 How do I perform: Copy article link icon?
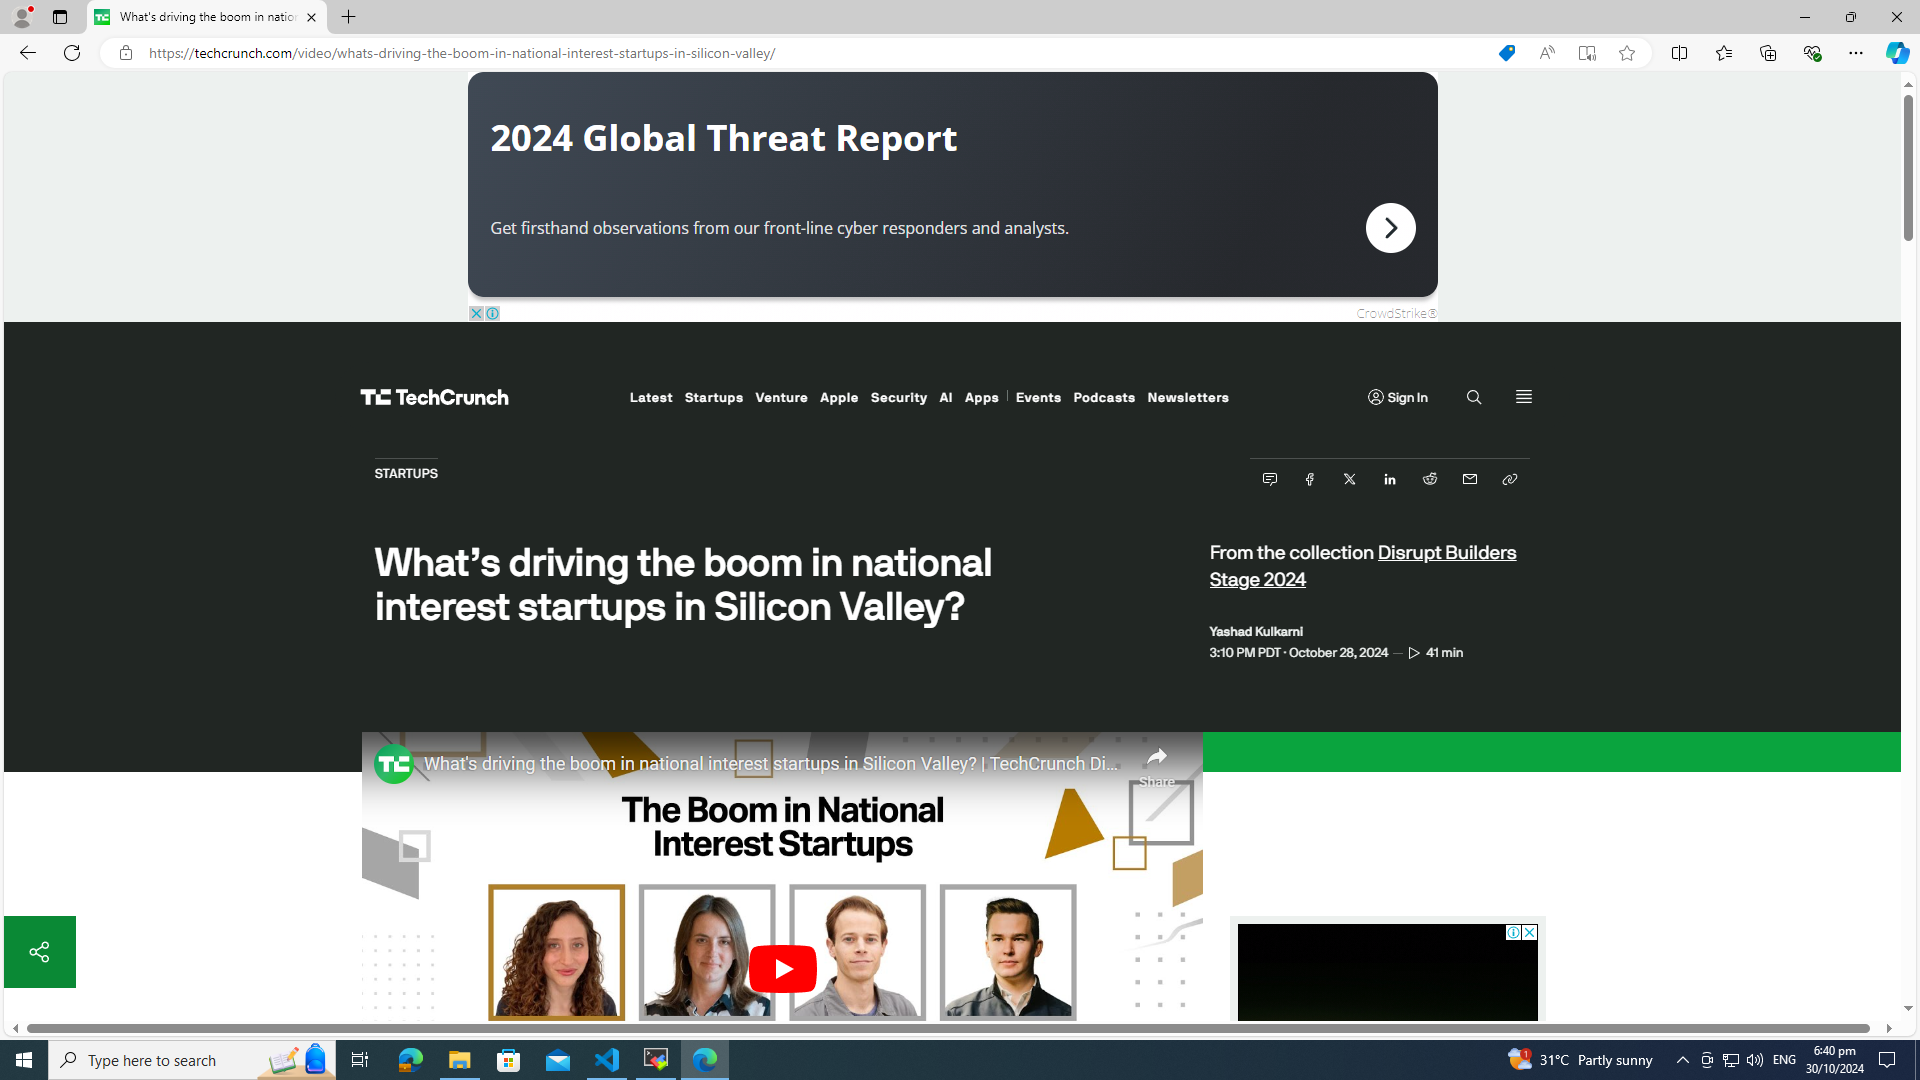1509,479
